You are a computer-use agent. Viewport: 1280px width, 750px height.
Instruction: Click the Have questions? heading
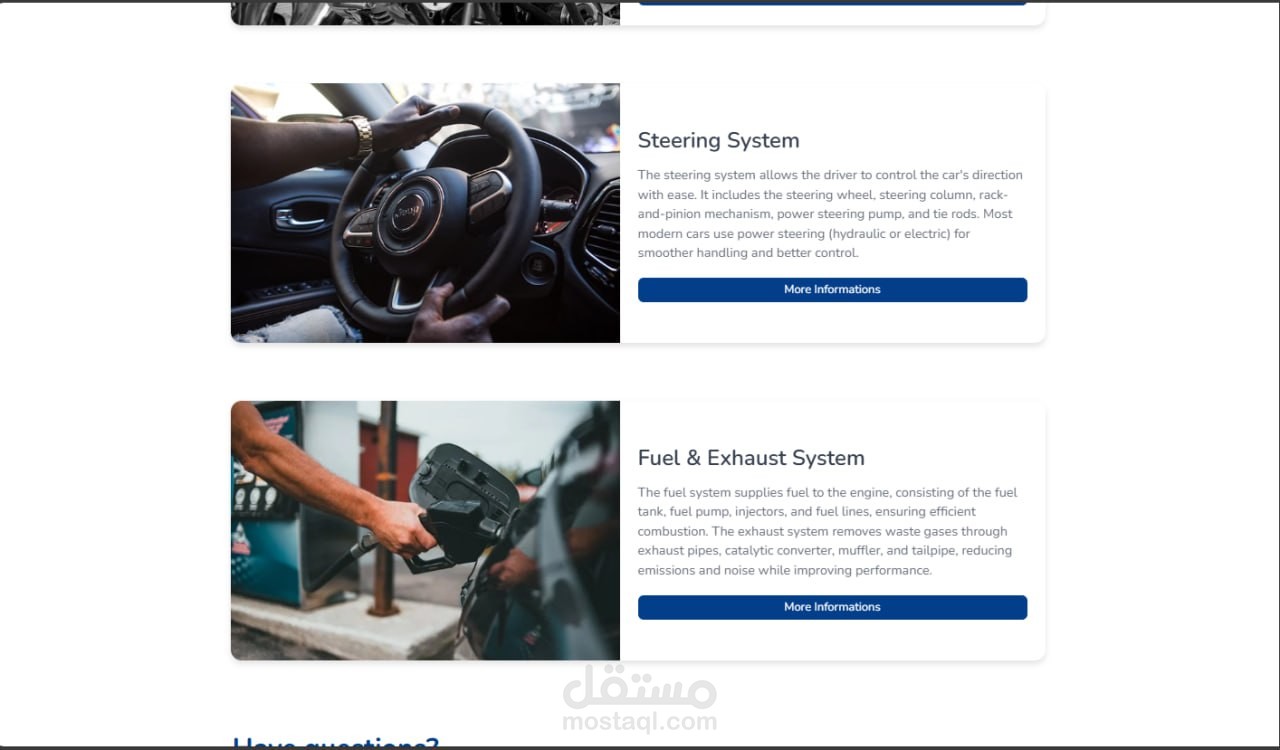tap(336, 743)
